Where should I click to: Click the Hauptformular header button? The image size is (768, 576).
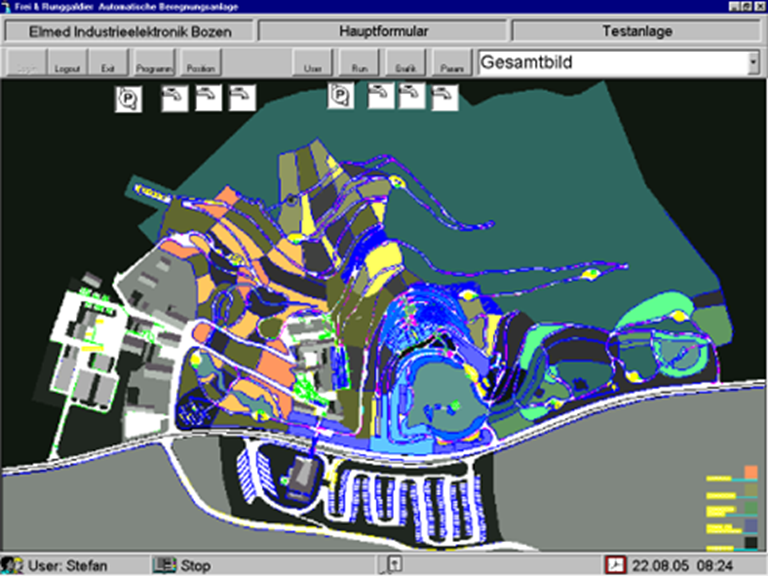(x=383, y=31)
